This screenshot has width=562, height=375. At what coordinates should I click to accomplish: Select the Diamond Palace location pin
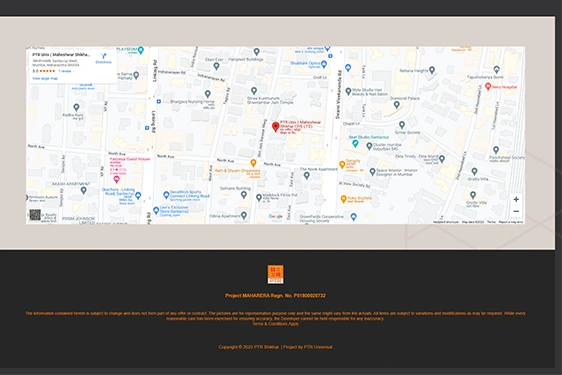coord(396,105)
